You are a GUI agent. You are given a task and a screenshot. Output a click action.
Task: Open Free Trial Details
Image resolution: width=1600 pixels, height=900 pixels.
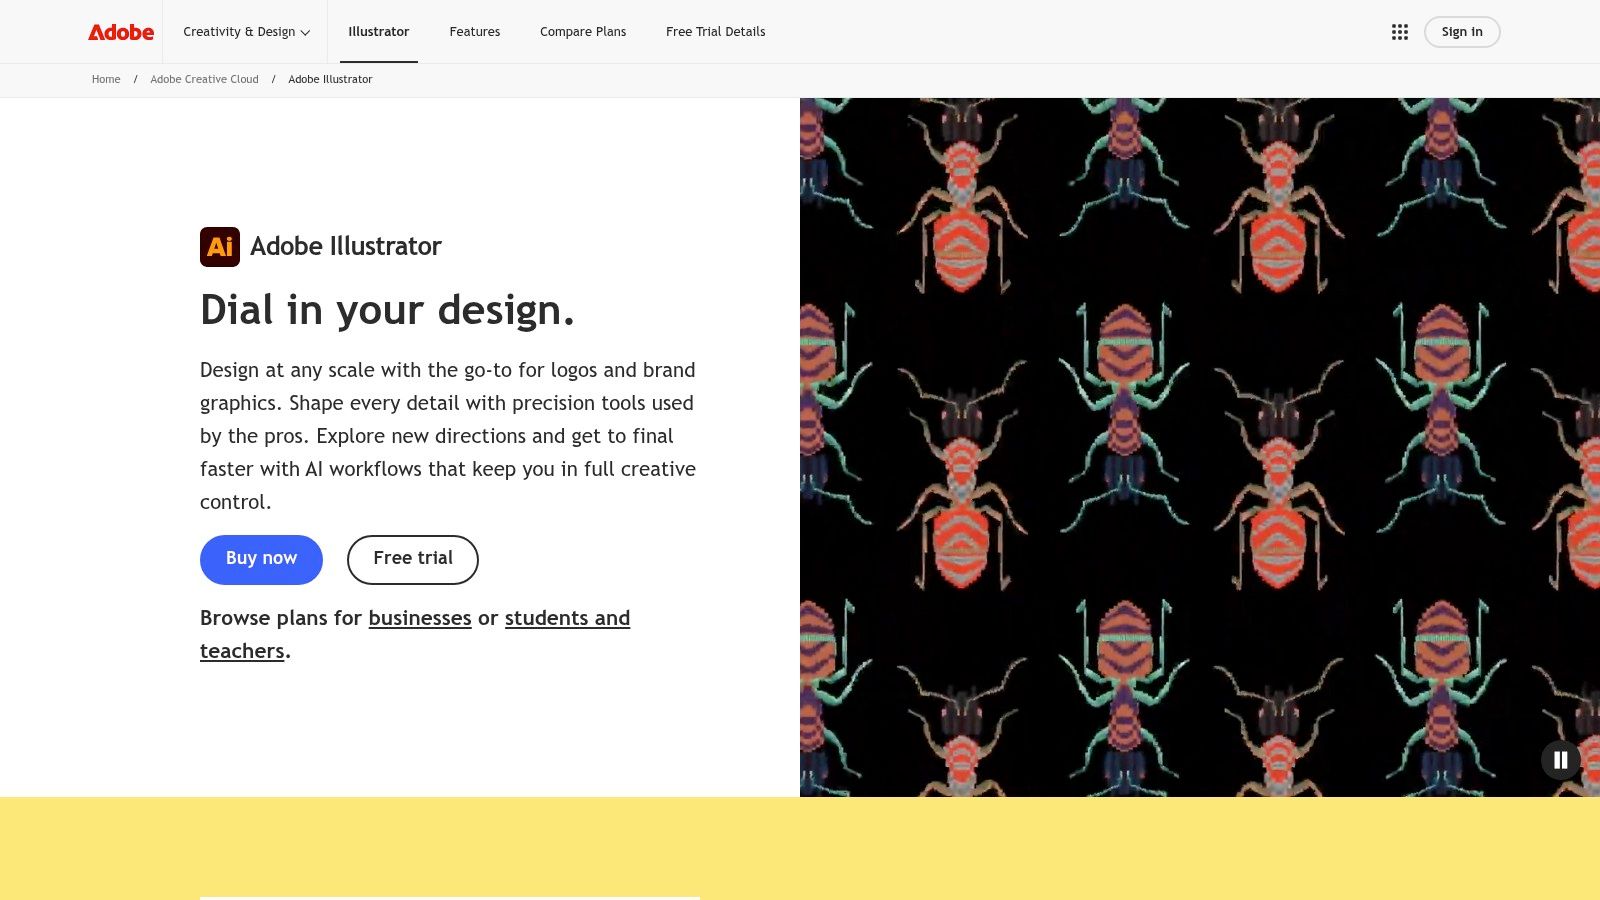coord(716,32)
